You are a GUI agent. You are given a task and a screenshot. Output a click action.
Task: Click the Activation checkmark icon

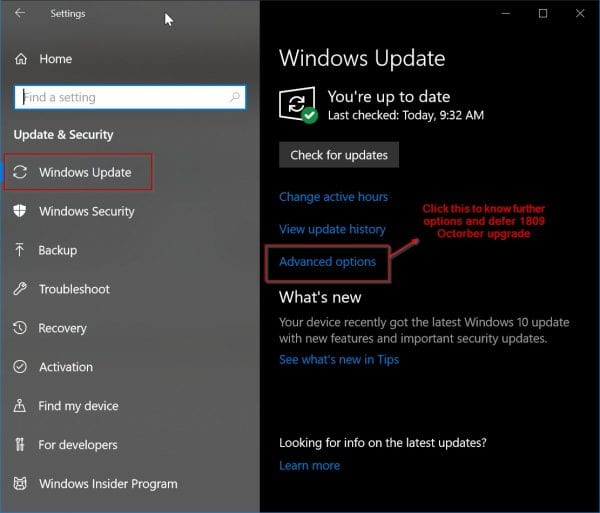click(20, 367)
